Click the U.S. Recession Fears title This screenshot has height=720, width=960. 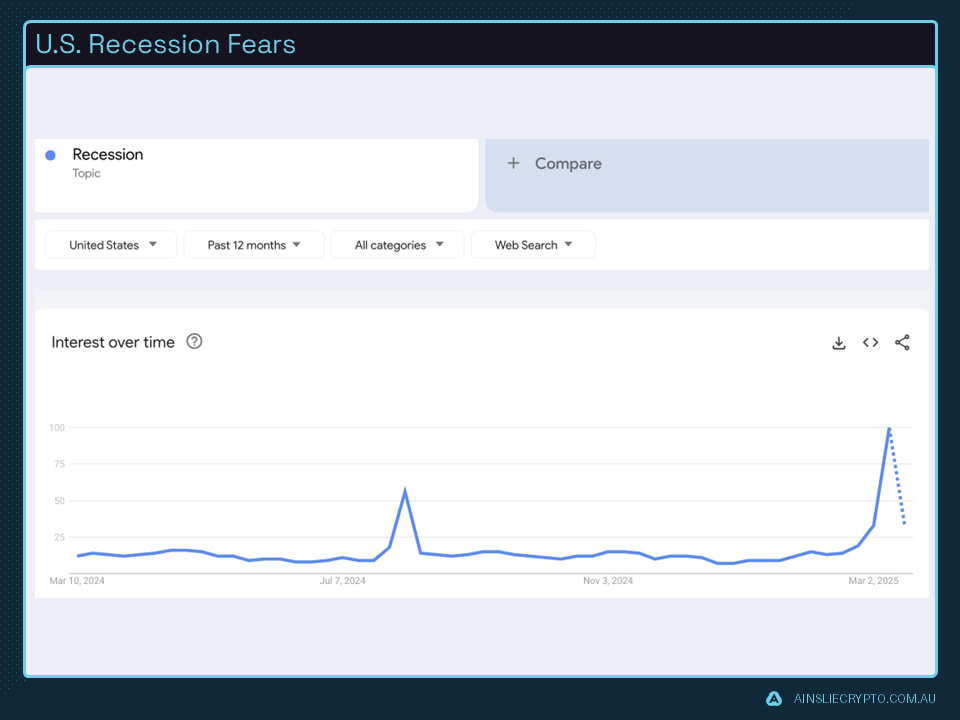[x=165, y=44]
